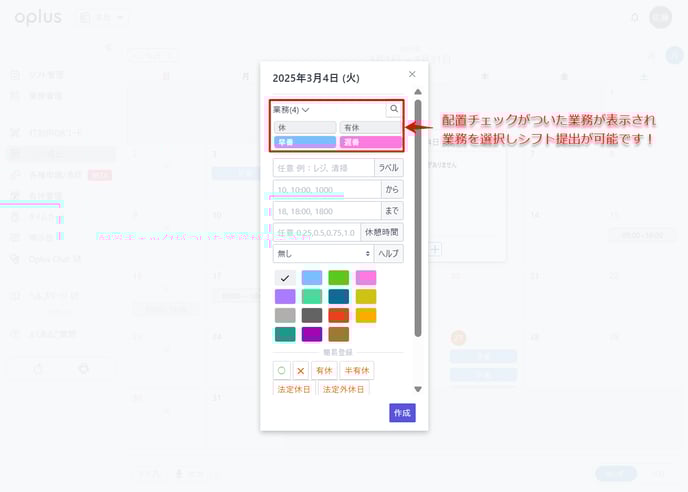This screenshot has height=492, width=688.
Task: Click the 法定休日 quick-register button
Action: coord(295,390)
